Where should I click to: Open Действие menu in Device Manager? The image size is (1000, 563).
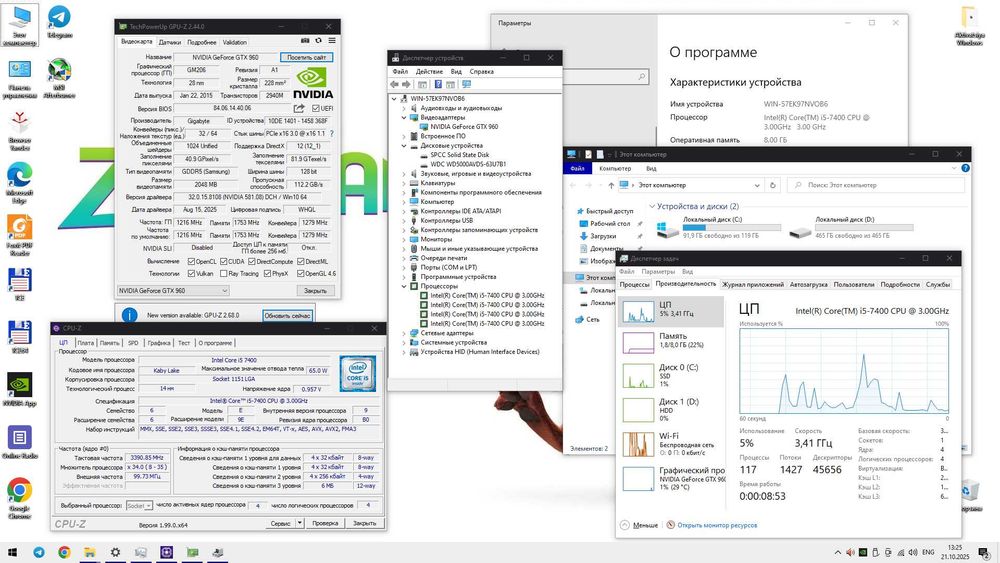(x=429, y=71)
